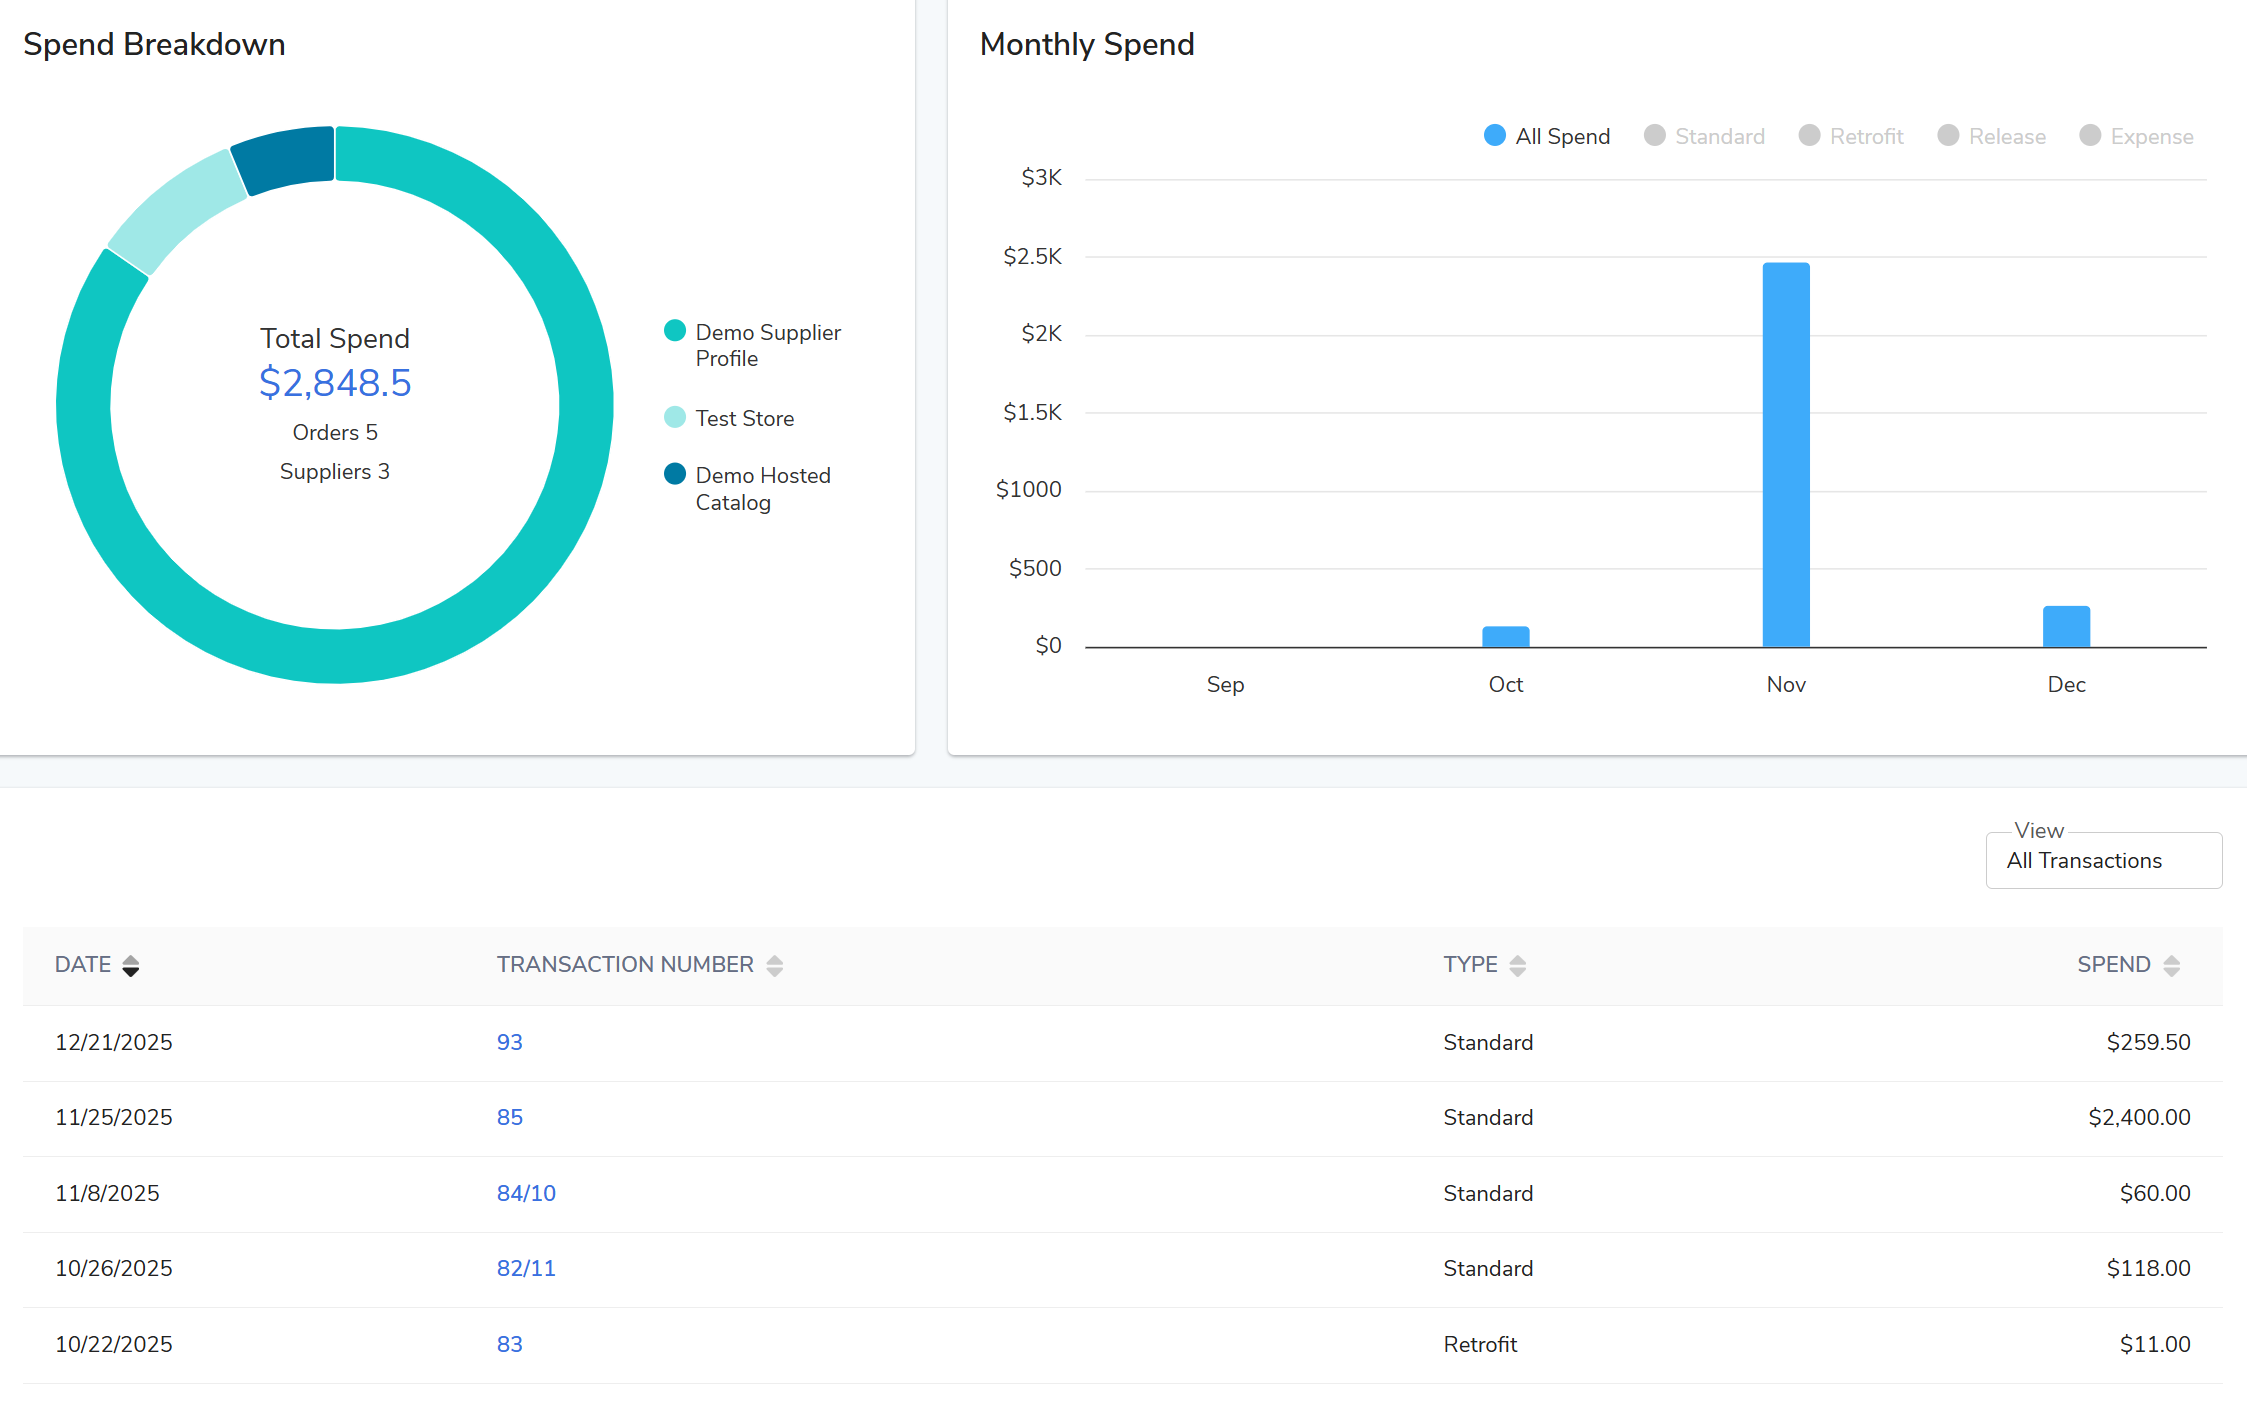
Task: Click Demo Hosted Catalog legend dot
Action: [x=675, y=474]
